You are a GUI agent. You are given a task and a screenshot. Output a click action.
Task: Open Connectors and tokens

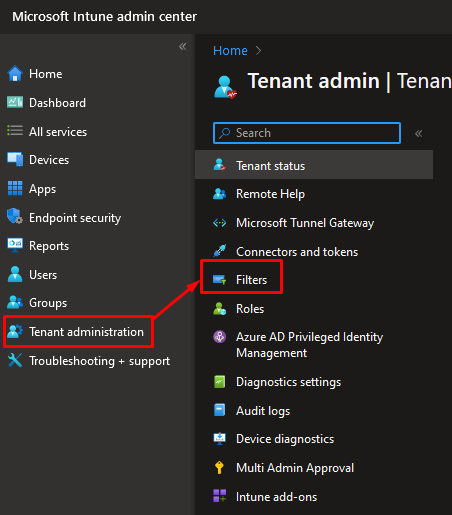click(x=297, y=252)
